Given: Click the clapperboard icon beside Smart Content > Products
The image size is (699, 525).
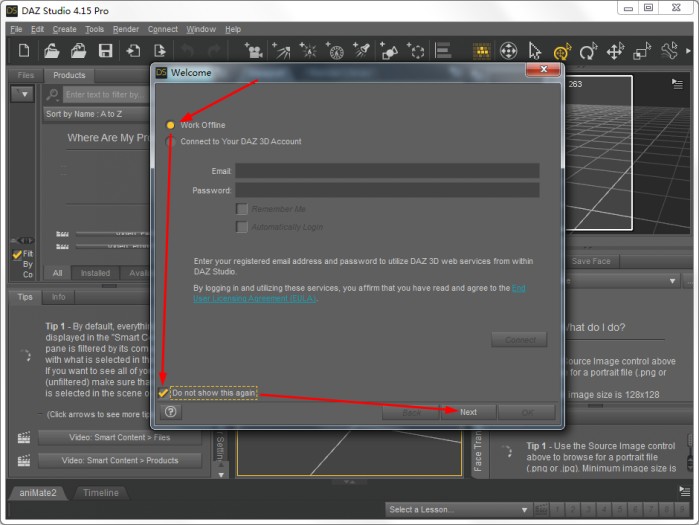Looking at the screenshot, I should pyautogui.click(x=24, y=460).
